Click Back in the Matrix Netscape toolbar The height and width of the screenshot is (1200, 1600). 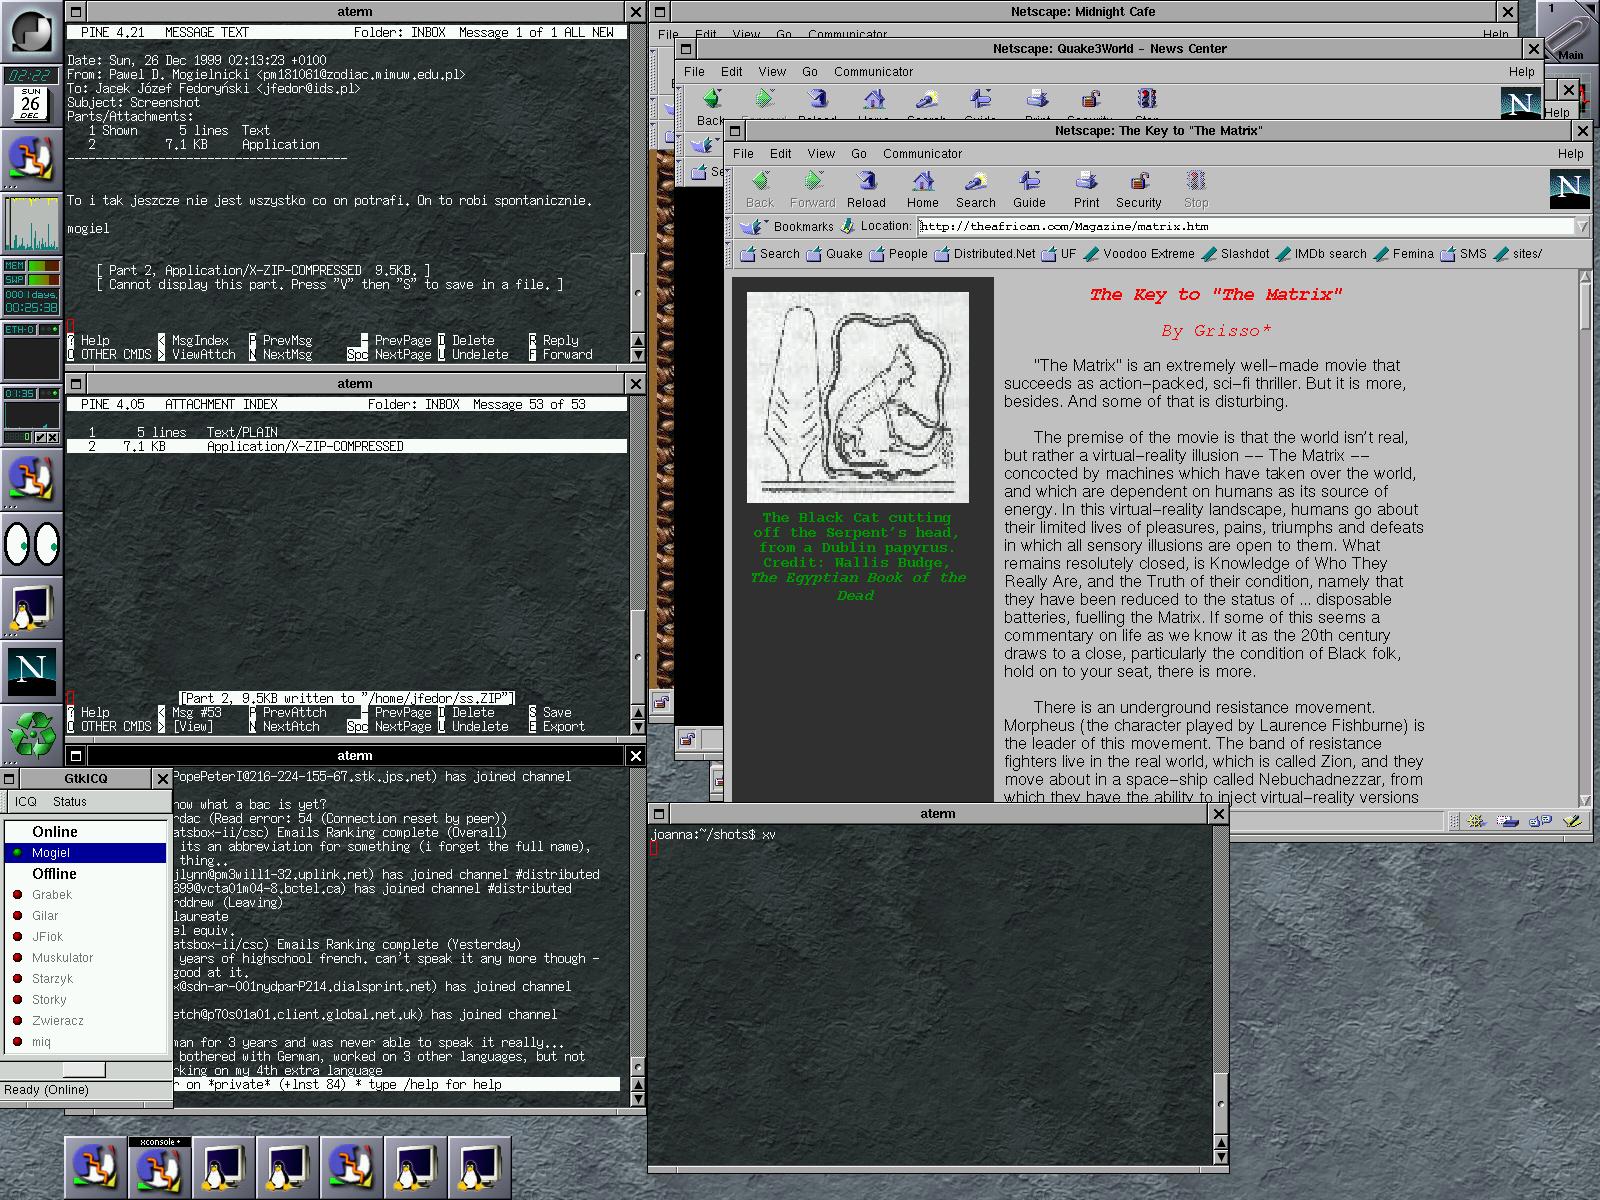[760, 188]
